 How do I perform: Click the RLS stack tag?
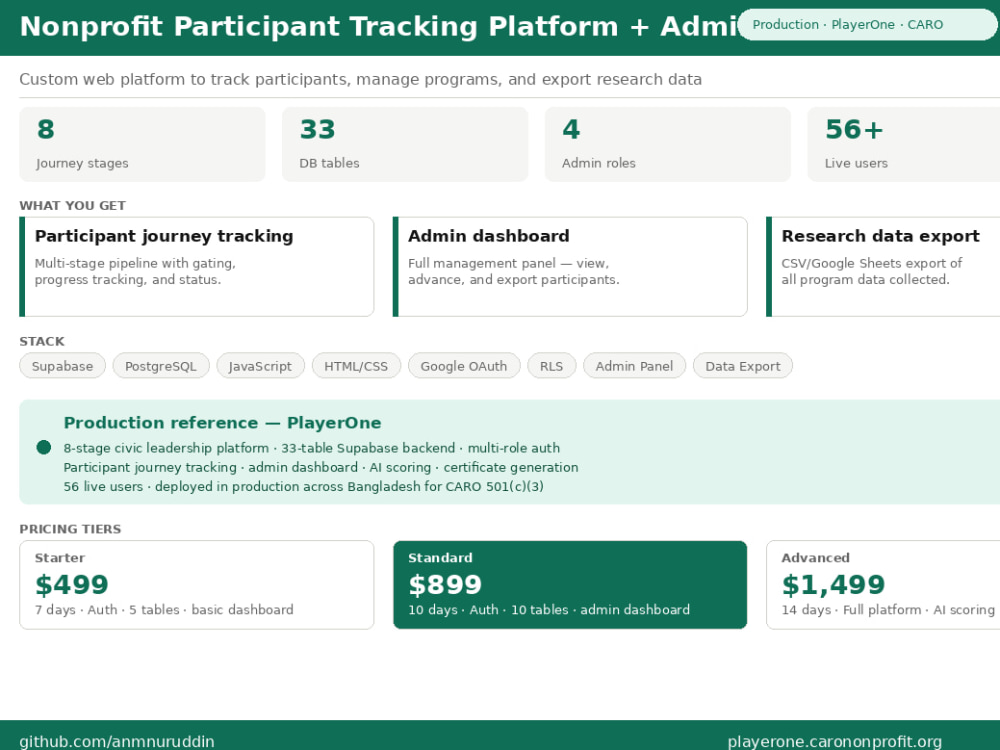click(x=552, y=366)
